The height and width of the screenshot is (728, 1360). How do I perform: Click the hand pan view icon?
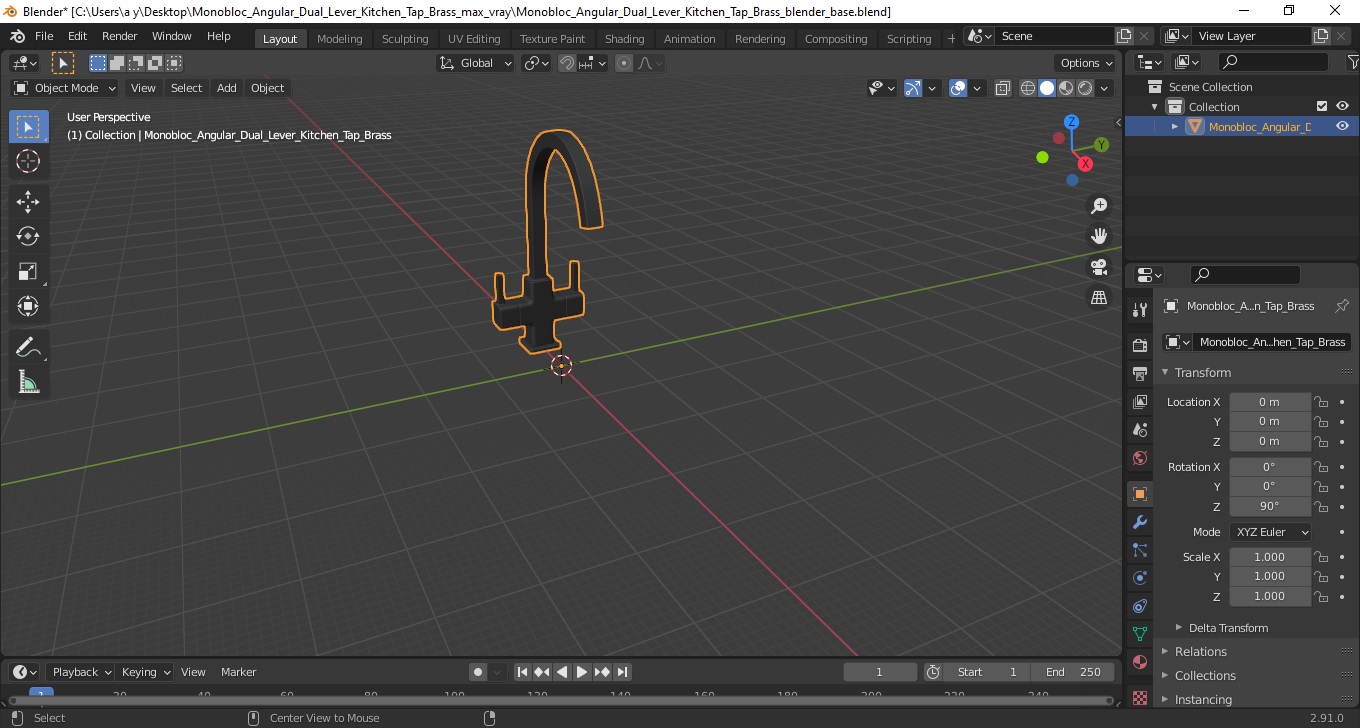click(1099, 236)
